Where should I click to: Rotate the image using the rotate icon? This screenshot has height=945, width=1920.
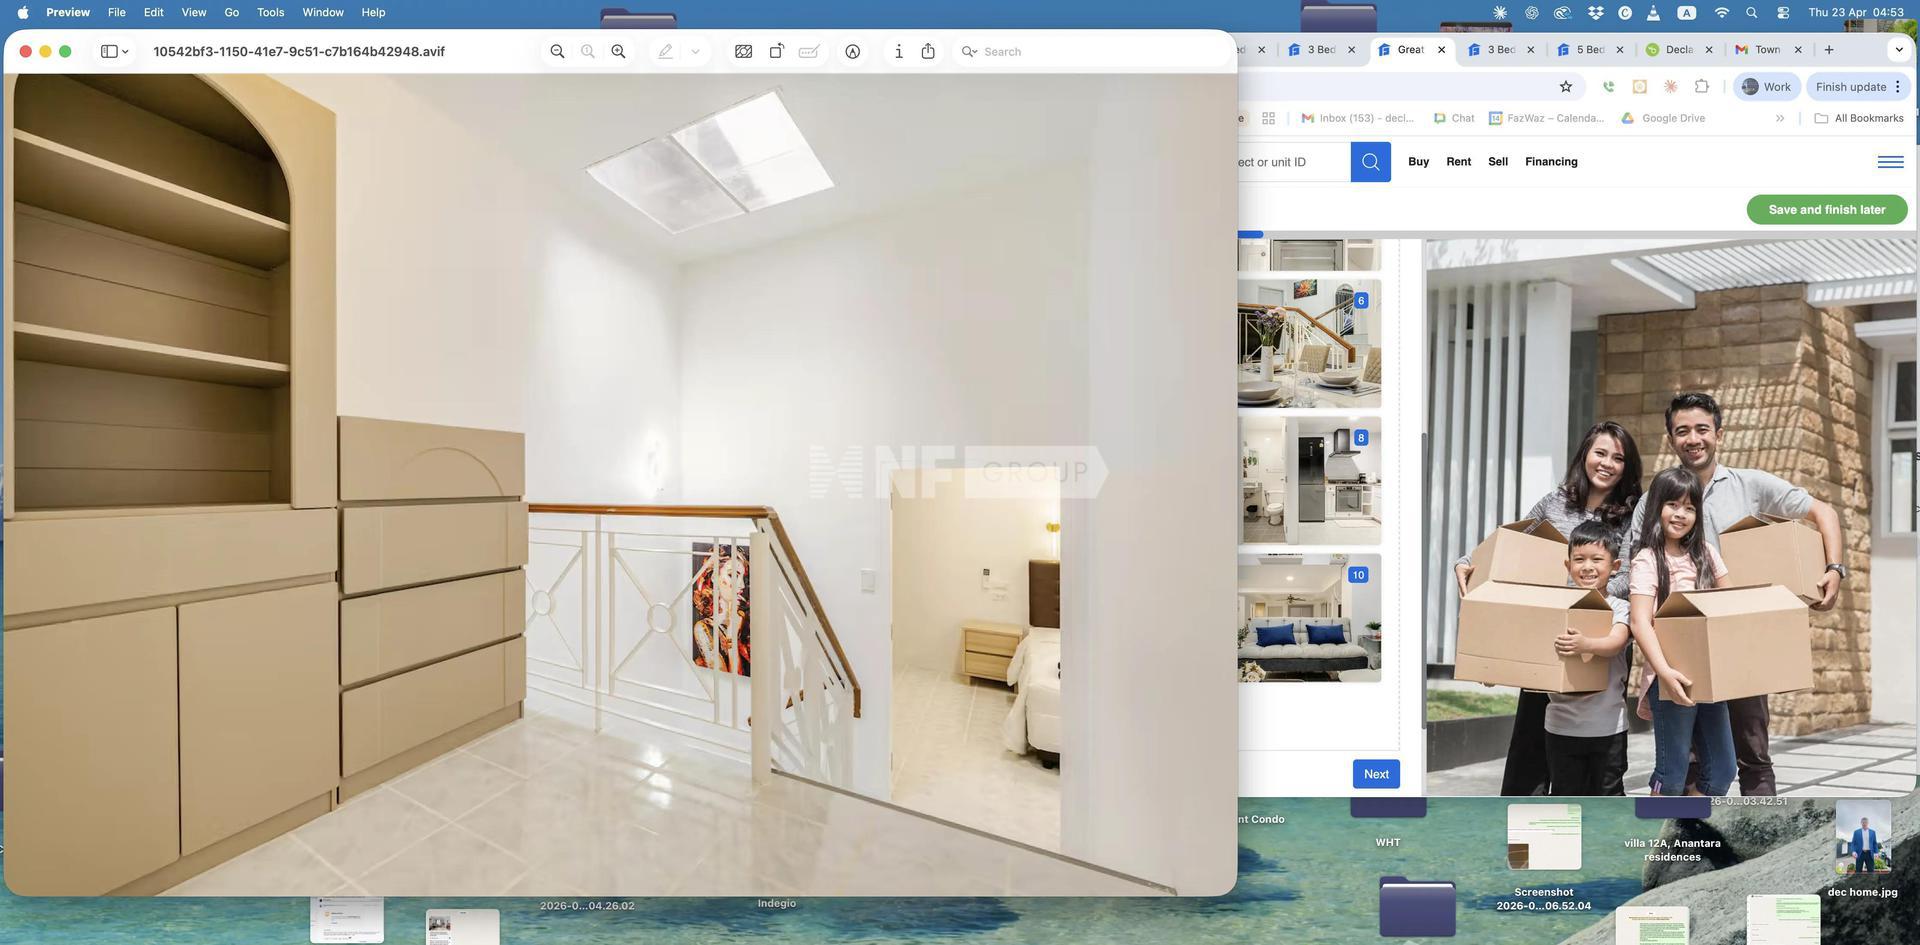(776, 52)
